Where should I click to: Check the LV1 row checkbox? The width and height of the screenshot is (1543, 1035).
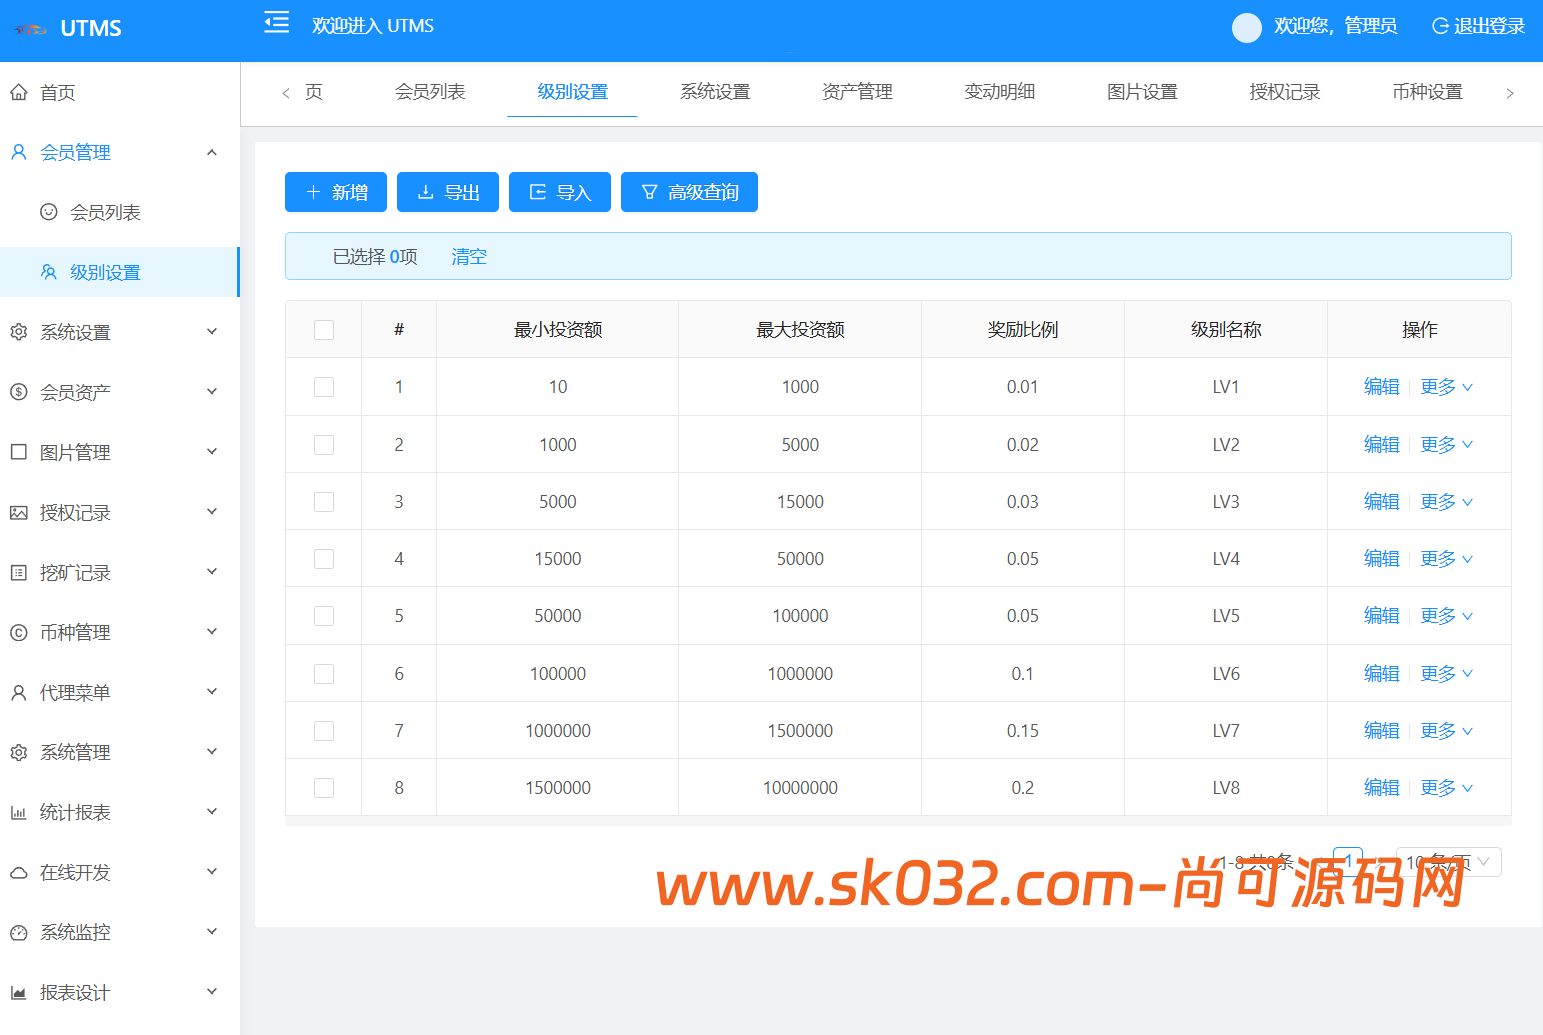point(324,387)
